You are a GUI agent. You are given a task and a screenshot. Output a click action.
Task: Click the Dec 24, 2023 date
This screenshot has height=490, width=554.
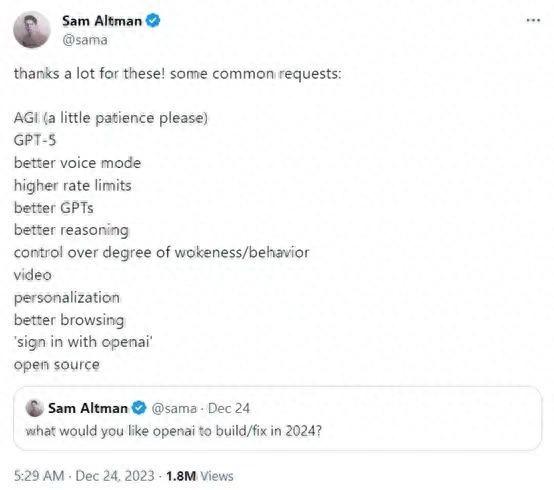(115, 476)
